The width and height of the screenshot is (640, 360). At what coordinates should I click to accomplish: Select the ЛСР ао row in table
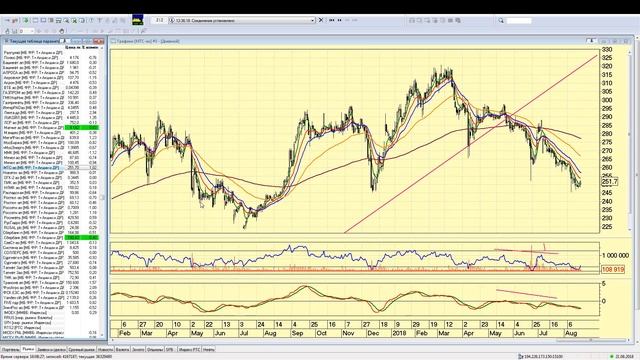(x=51, y=122)
